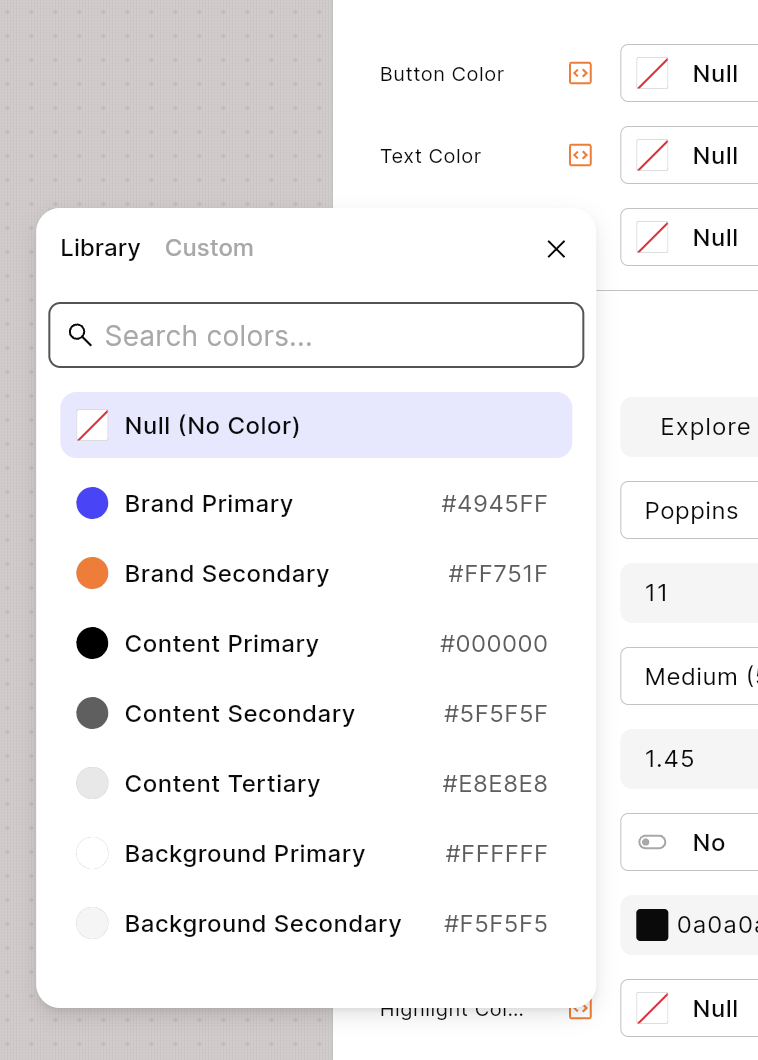
Task: Switch to the Library tab
Action: click(x=100, y=248)
